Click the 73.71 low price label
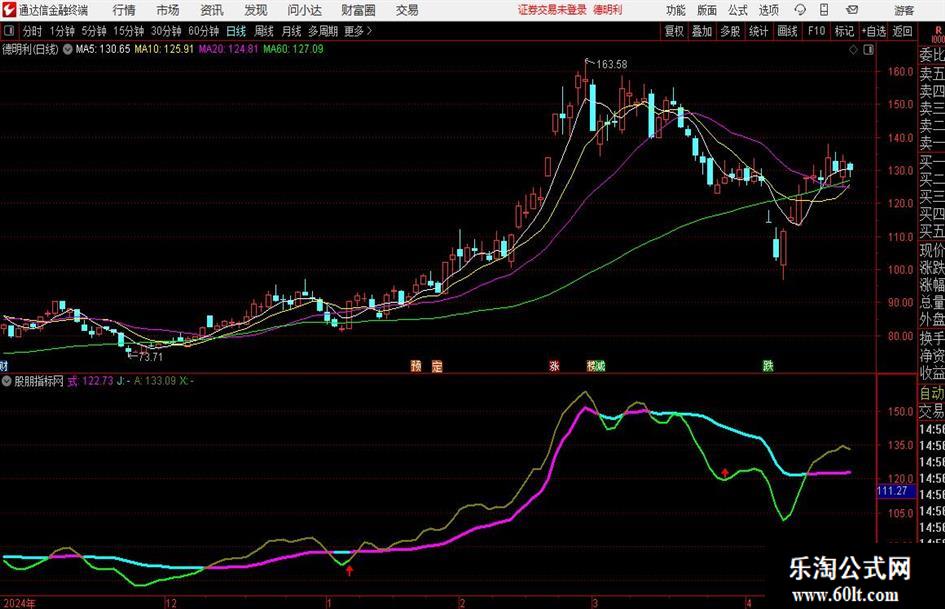The width and height of the screenshot is (945, 609). pos(150,357)
